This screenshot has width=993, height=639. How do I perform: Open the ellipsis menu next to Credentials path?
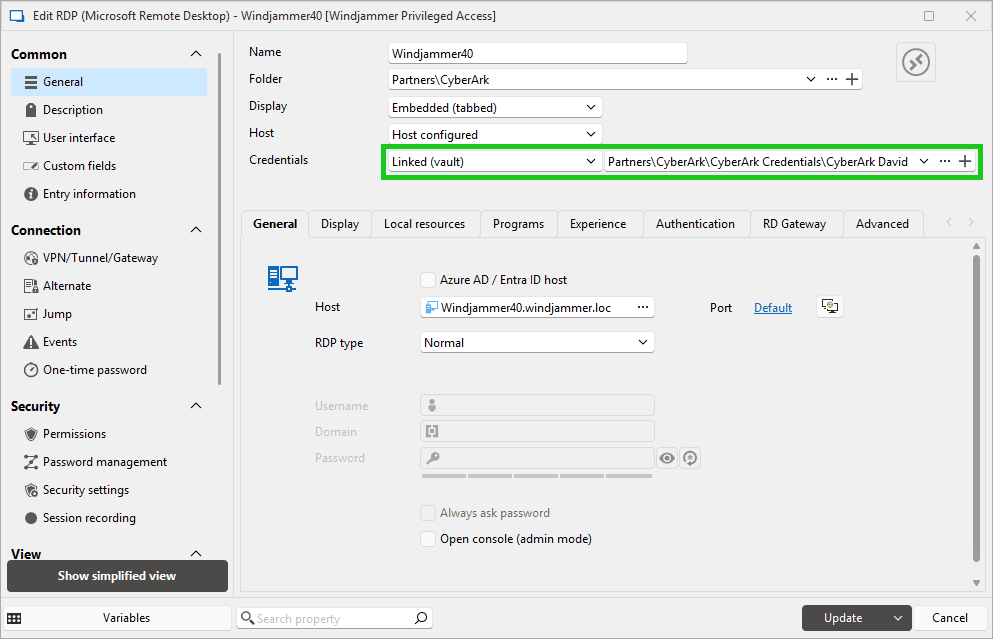click(945, 161)
